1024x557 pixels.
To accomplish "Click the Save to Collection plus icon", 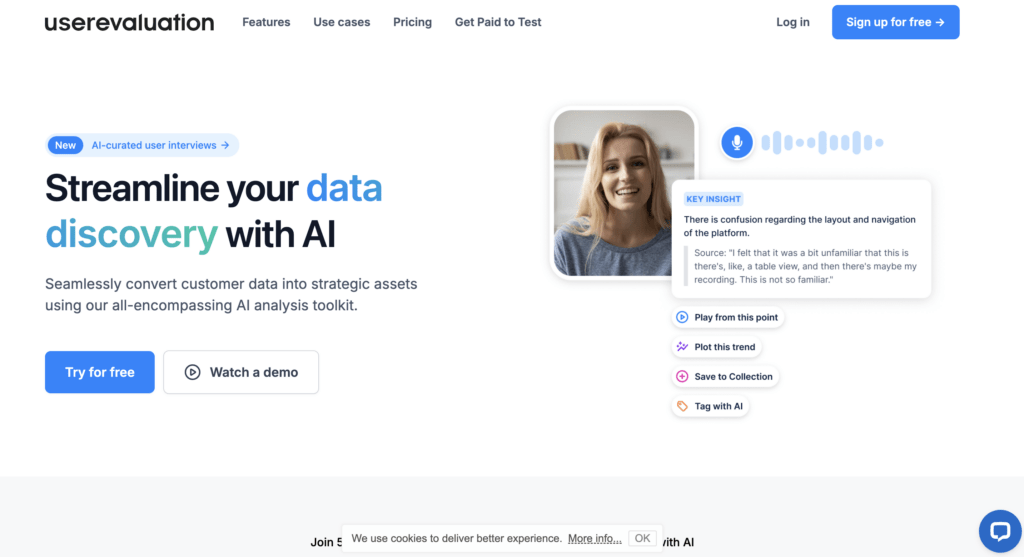I will [682, 377].
